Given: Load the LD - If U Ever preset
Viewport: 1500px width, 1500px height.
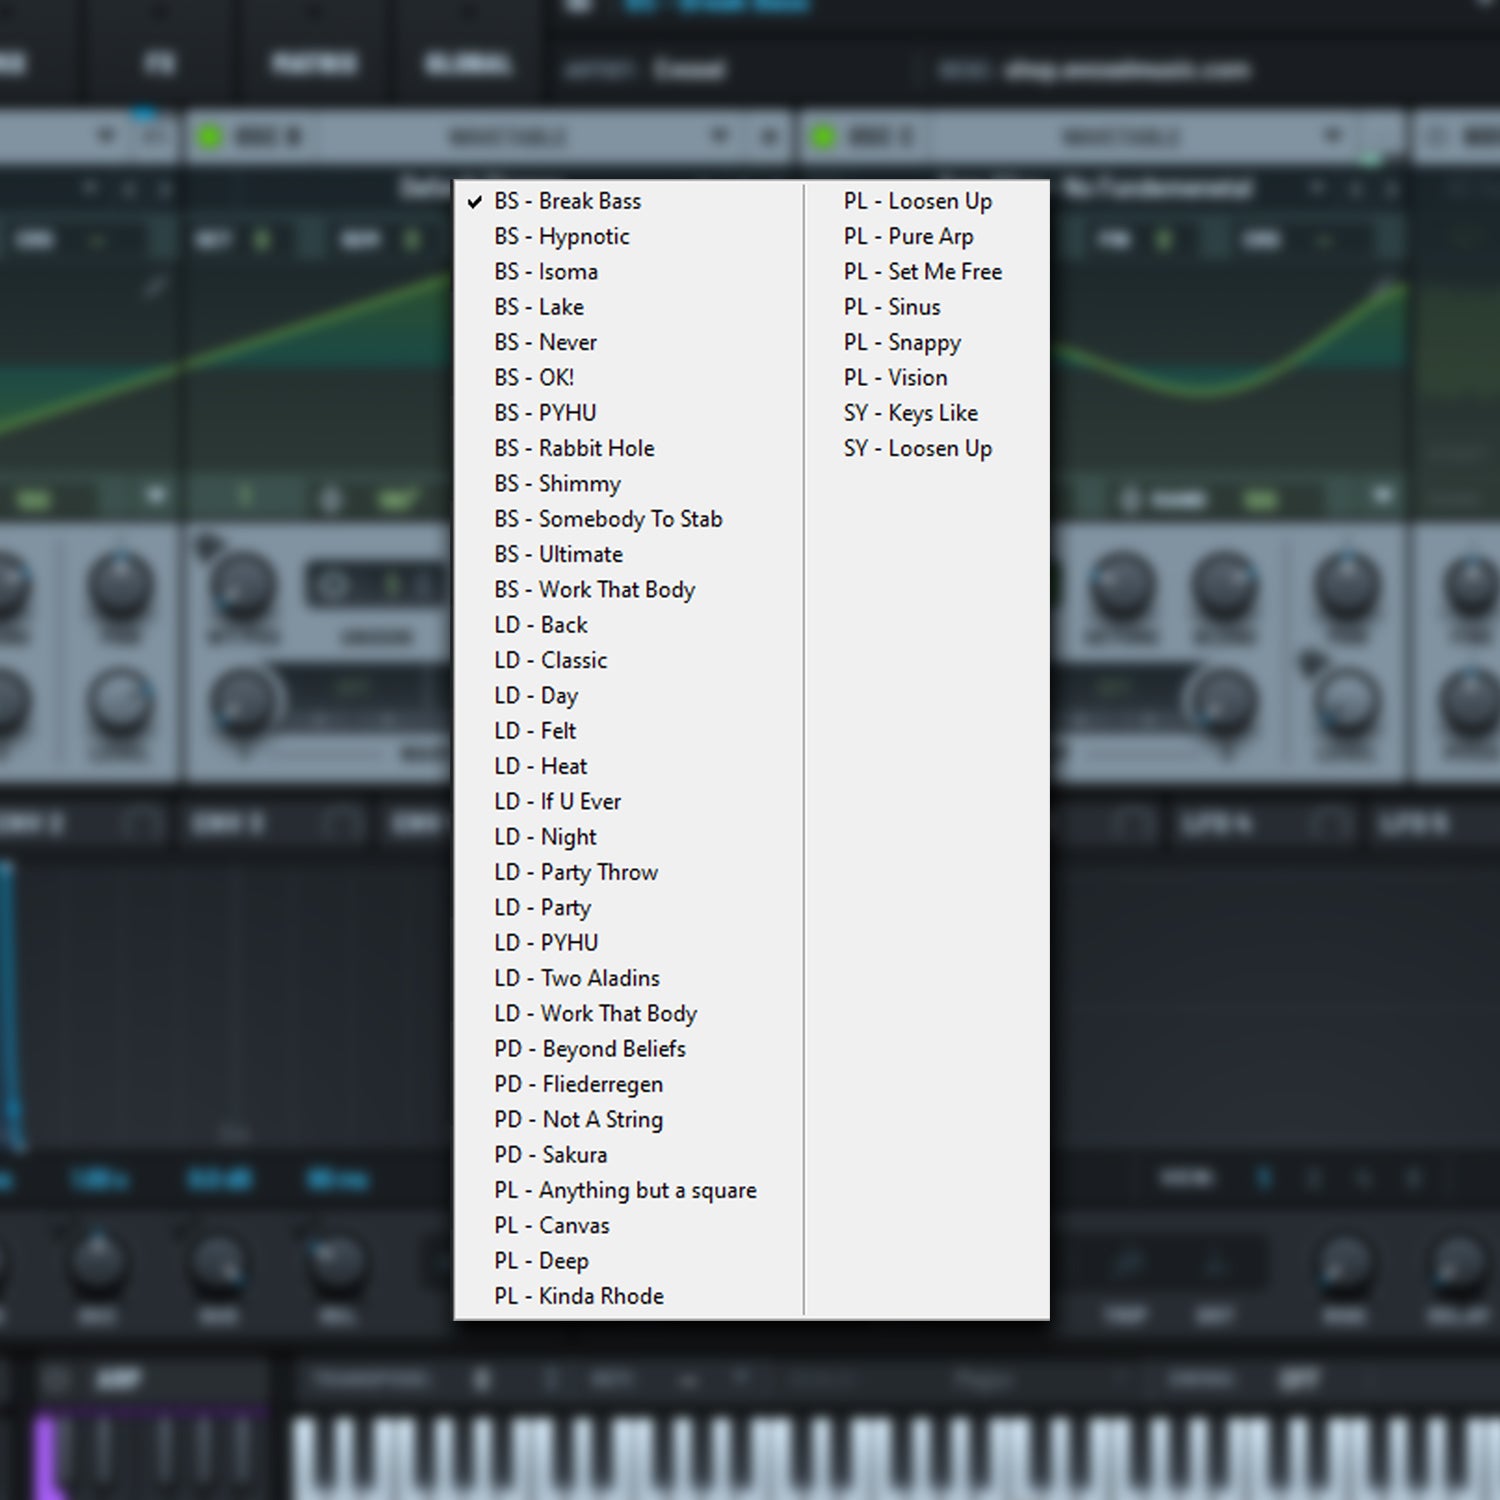Looking at the screenshot, I should 557,802.
